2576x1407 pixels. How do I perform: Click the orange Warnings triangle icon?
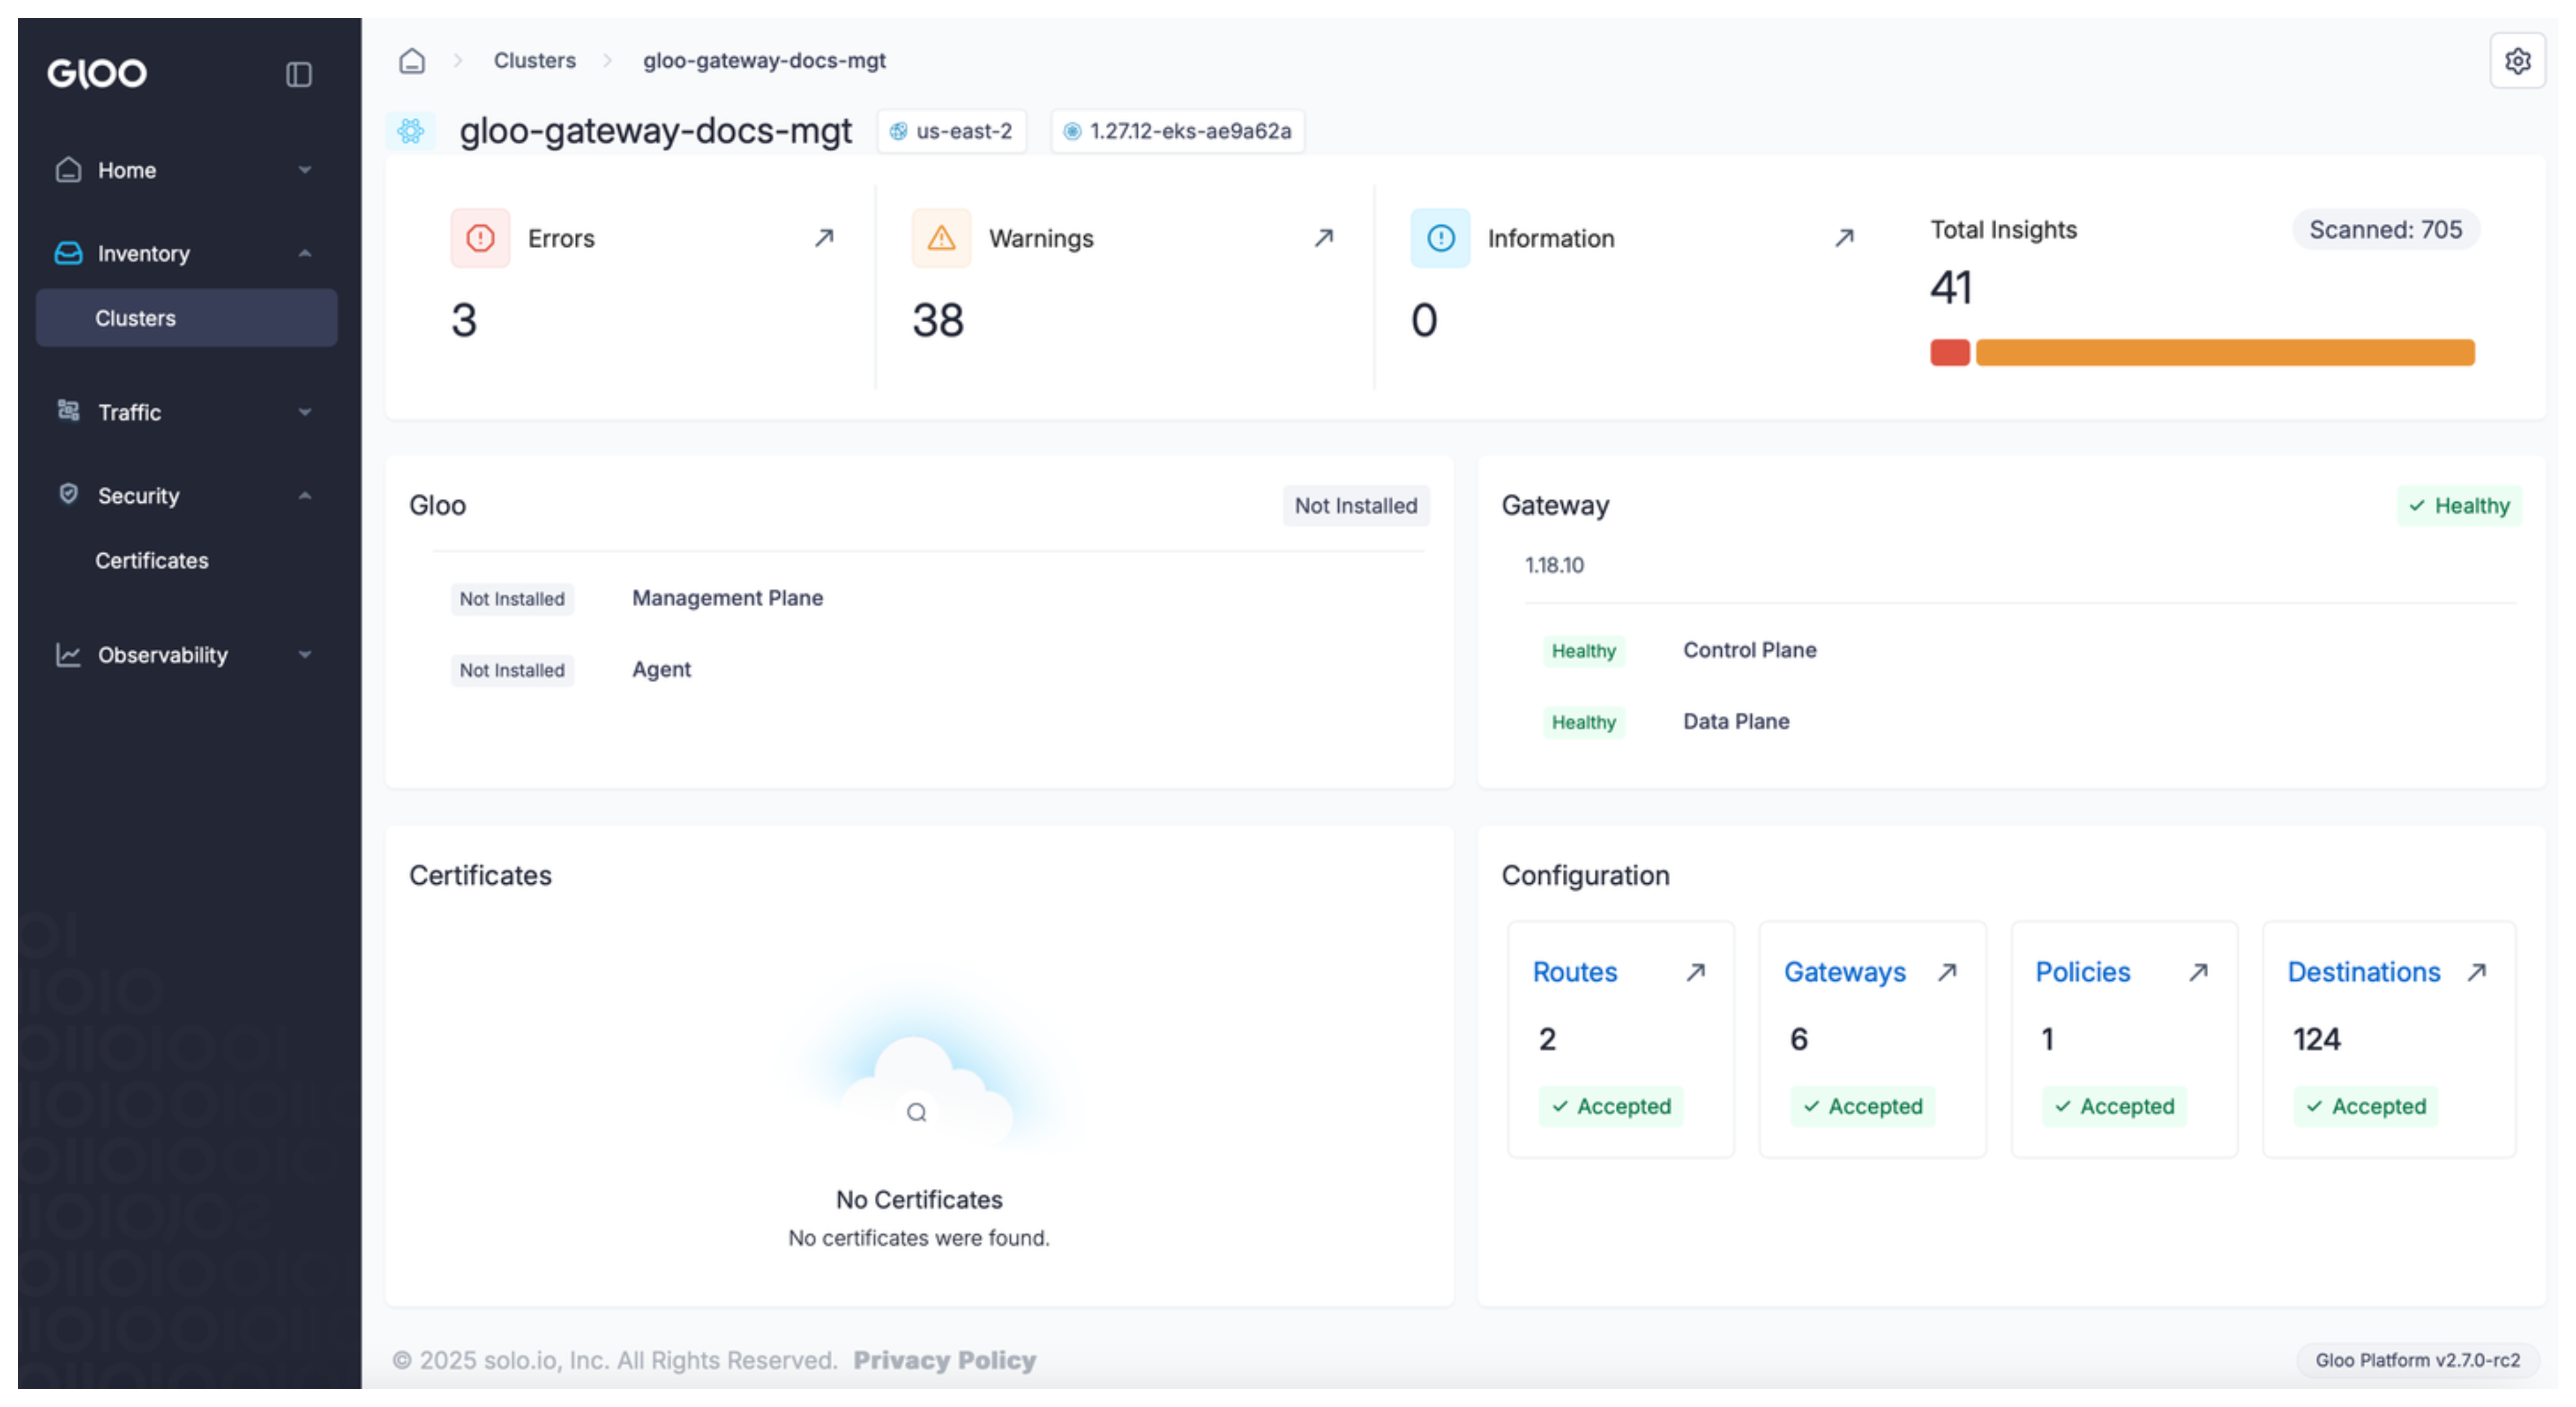coord(941,238)
